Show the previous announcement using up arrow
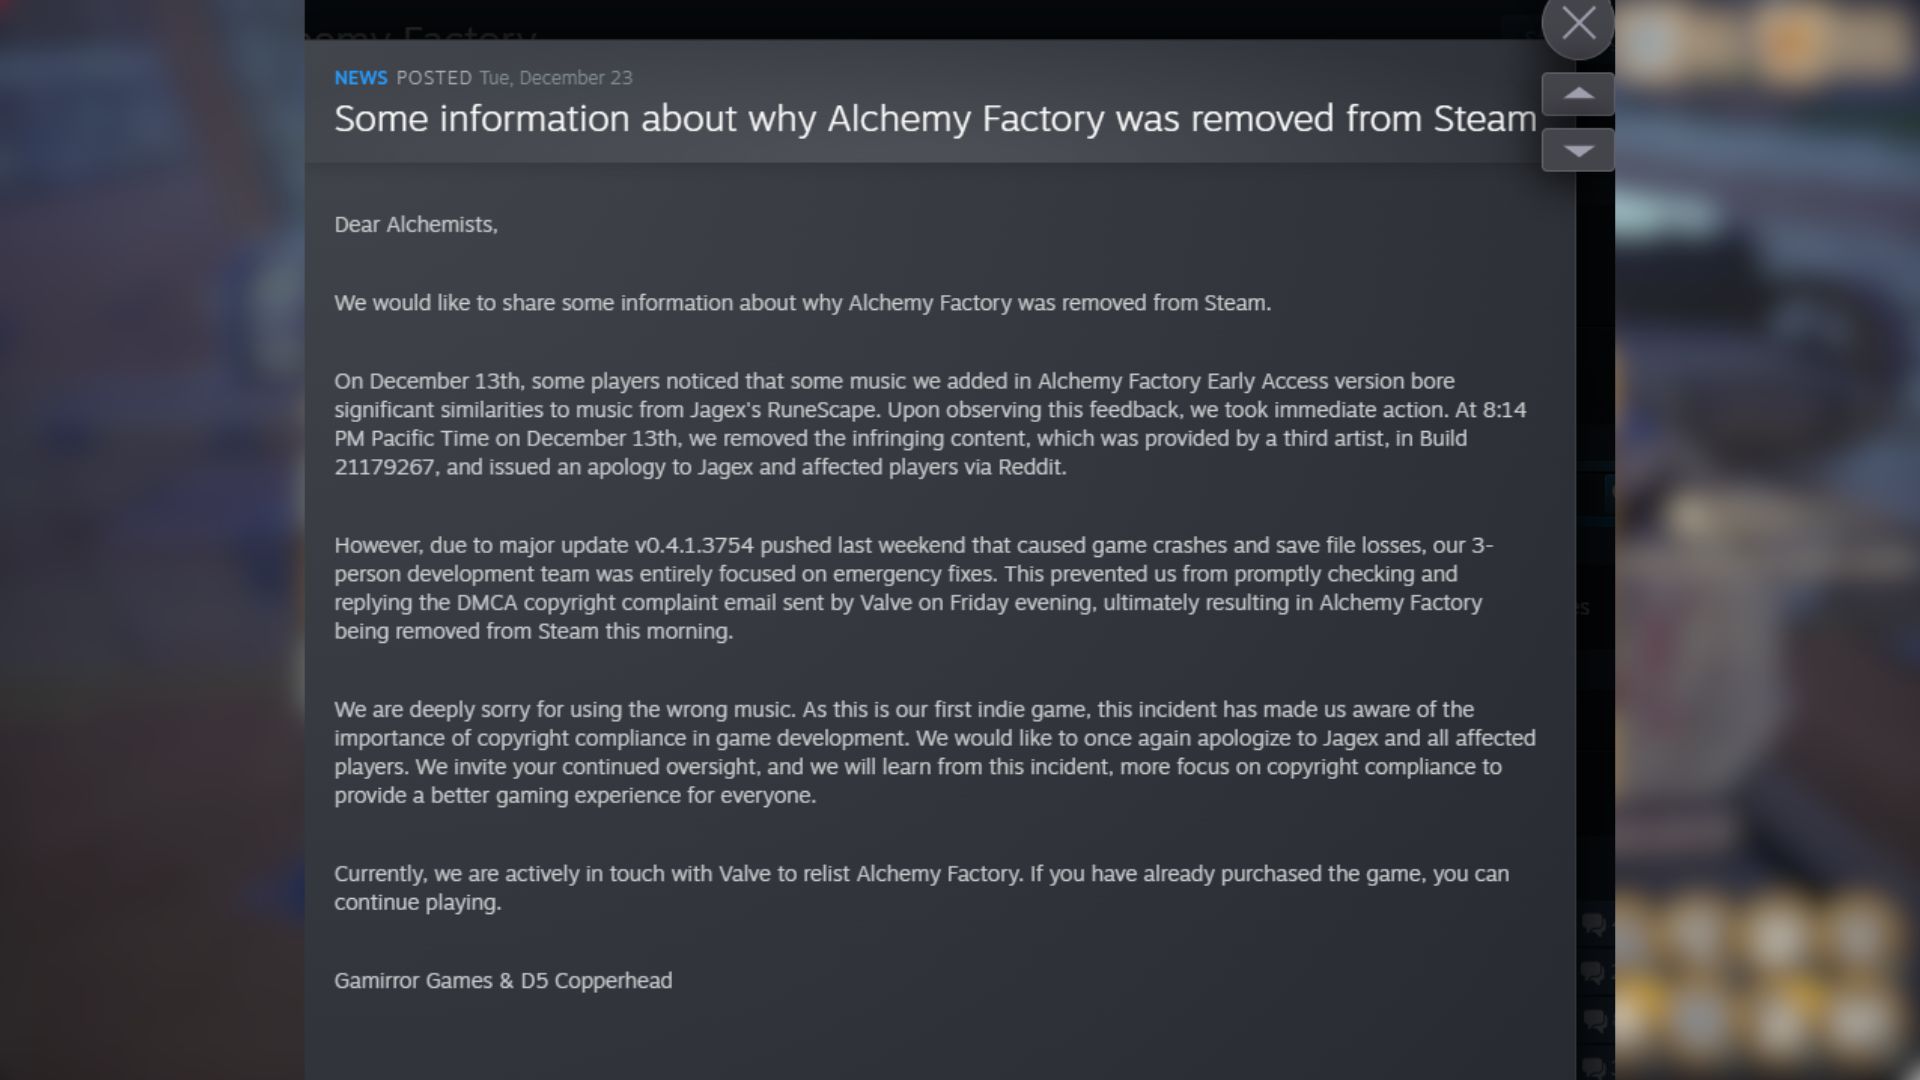Image resolution: width=1920 pixels, height=1080 pixels. point(1578,93)
